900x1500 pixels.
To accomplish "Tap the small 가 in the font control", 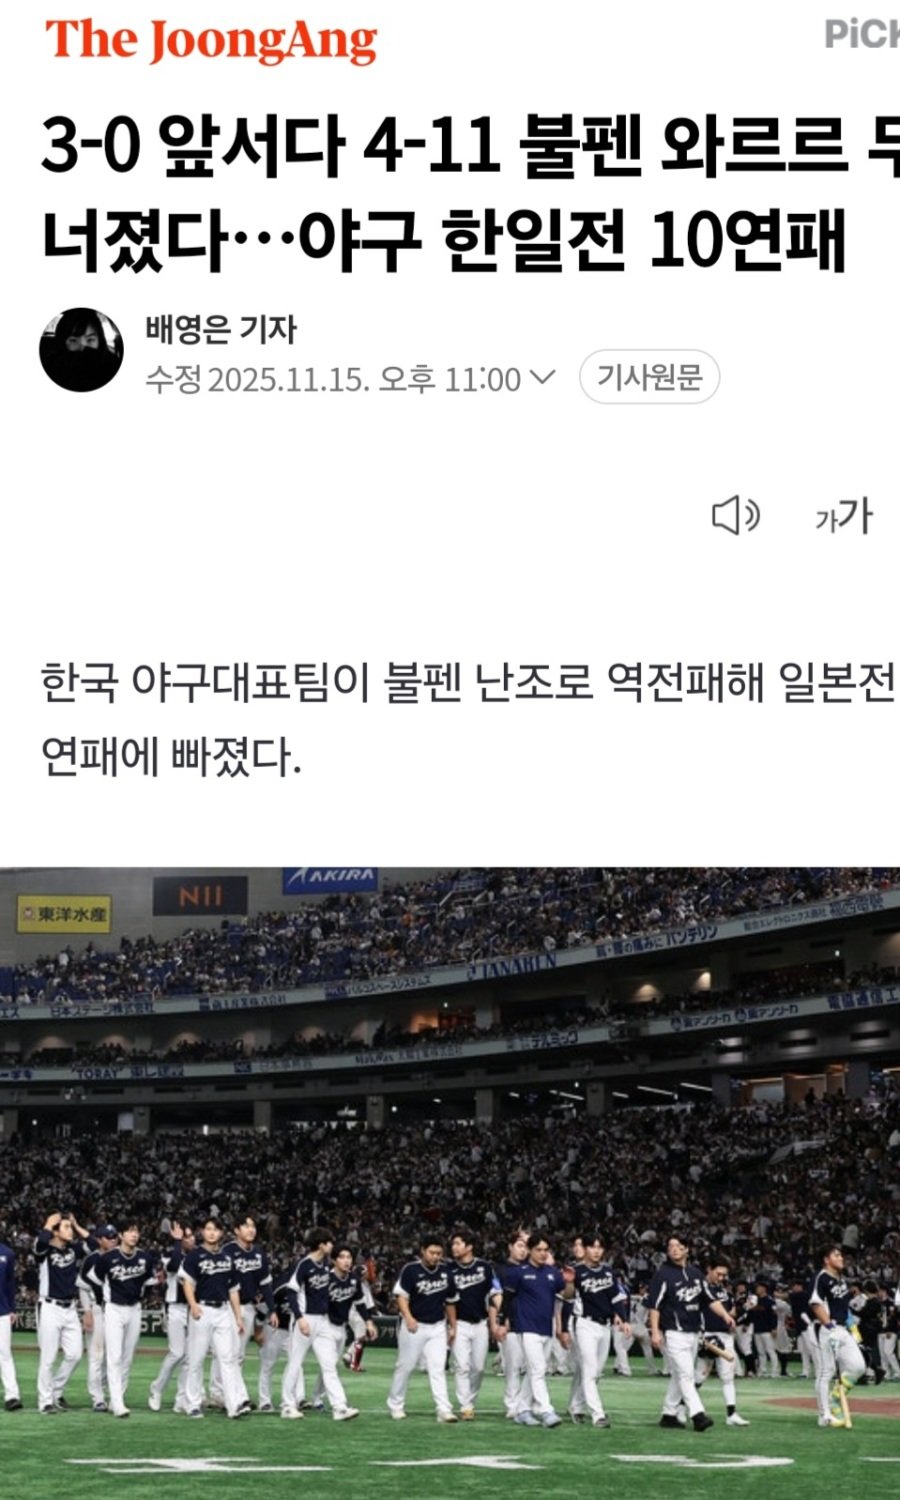I will point(825,520).
